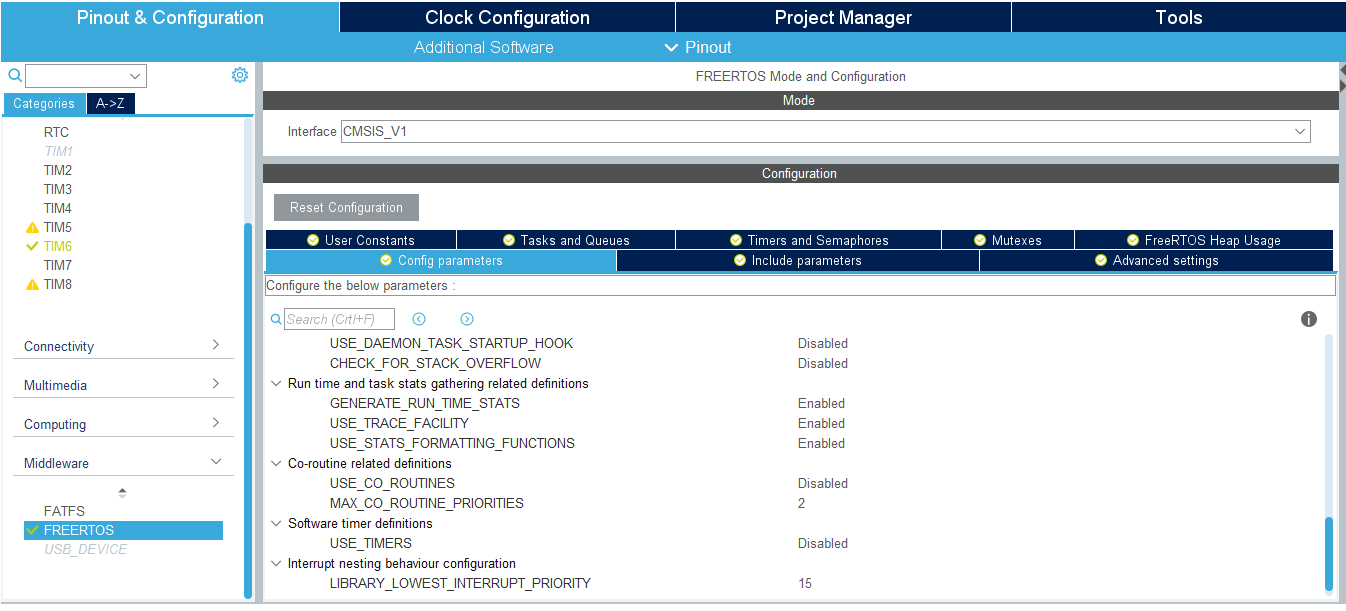Select TIM3 in the peripheral list
Viewport: 1346px width, 611px height.
[x=58, y=189]
